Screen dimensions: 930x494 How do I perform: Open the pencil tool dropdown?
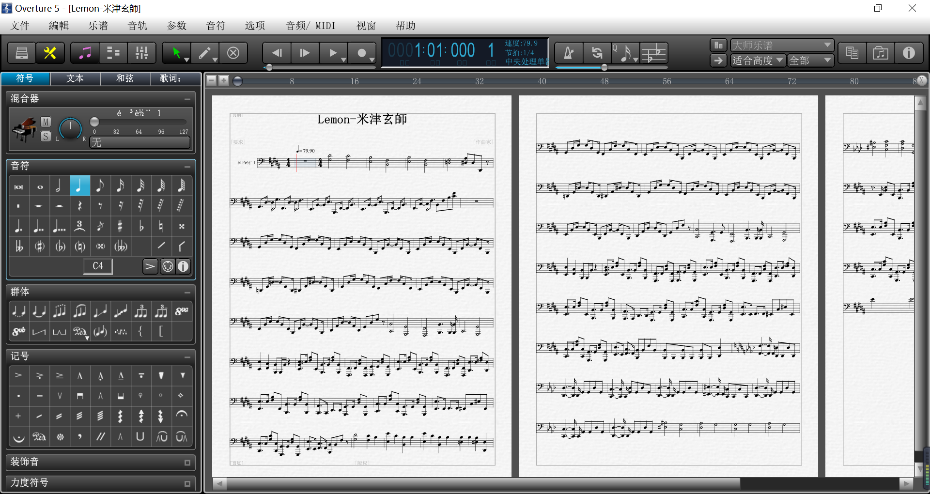click(x=215, y=59)
